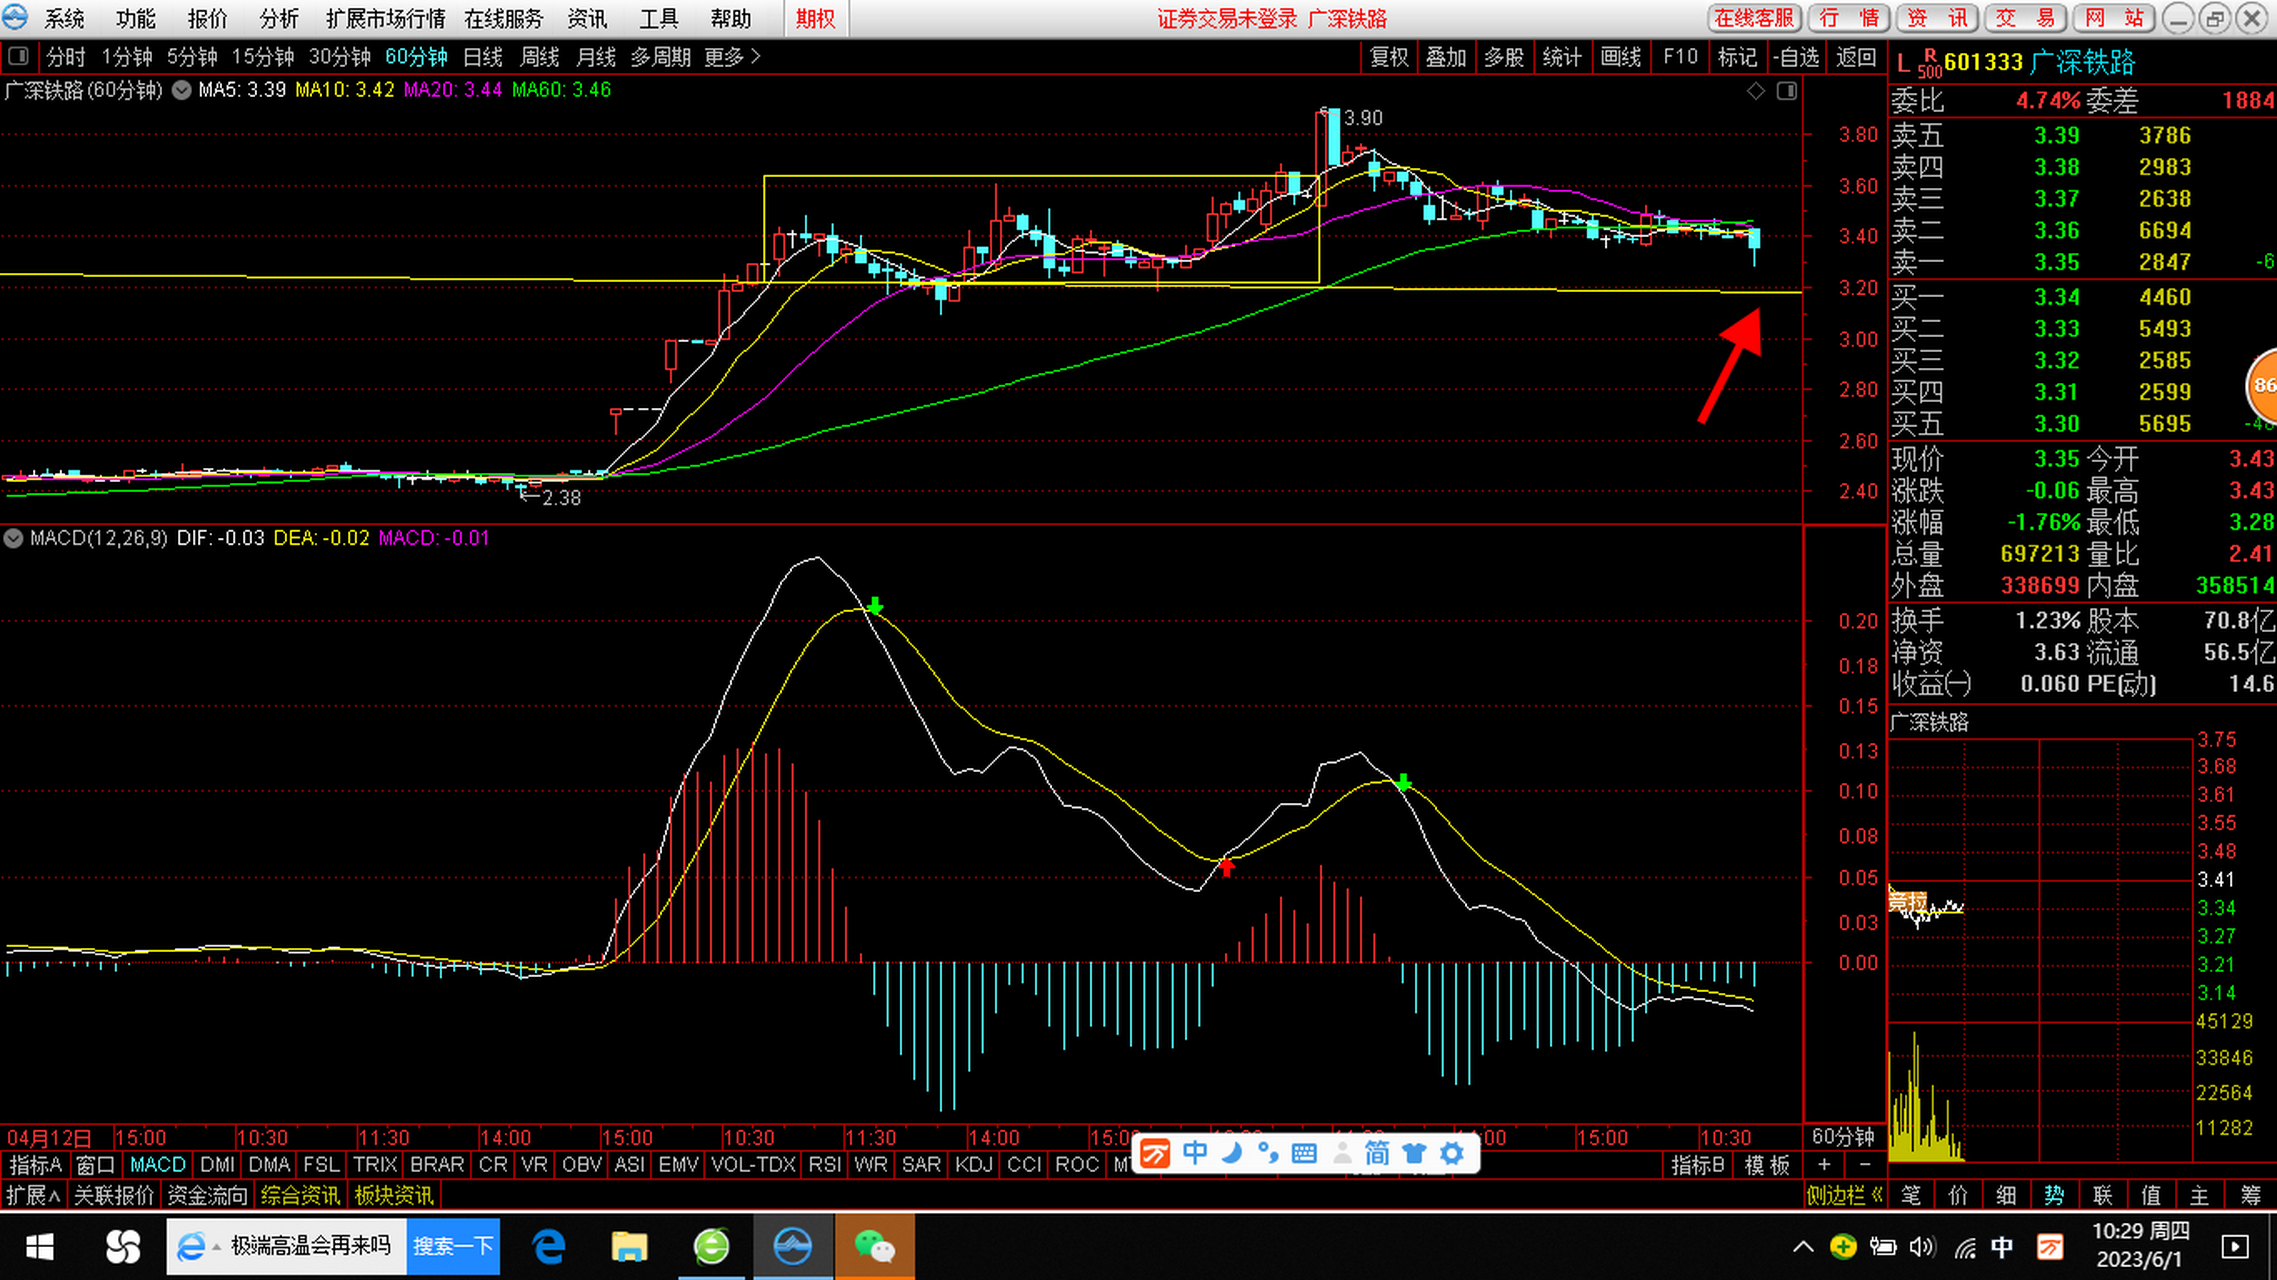This screenshot has height=1280, width=2277.
Task: Switch to 日线 period tab
Action: 483,57
